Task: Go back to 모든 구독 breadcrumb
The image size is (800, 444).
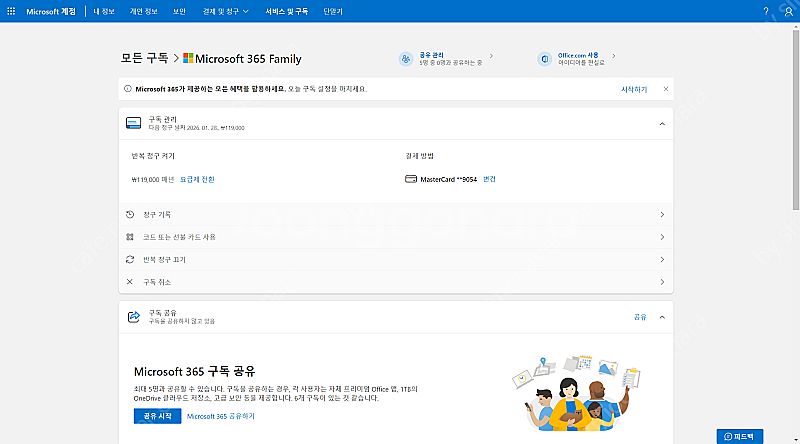Action: (144, 58)
